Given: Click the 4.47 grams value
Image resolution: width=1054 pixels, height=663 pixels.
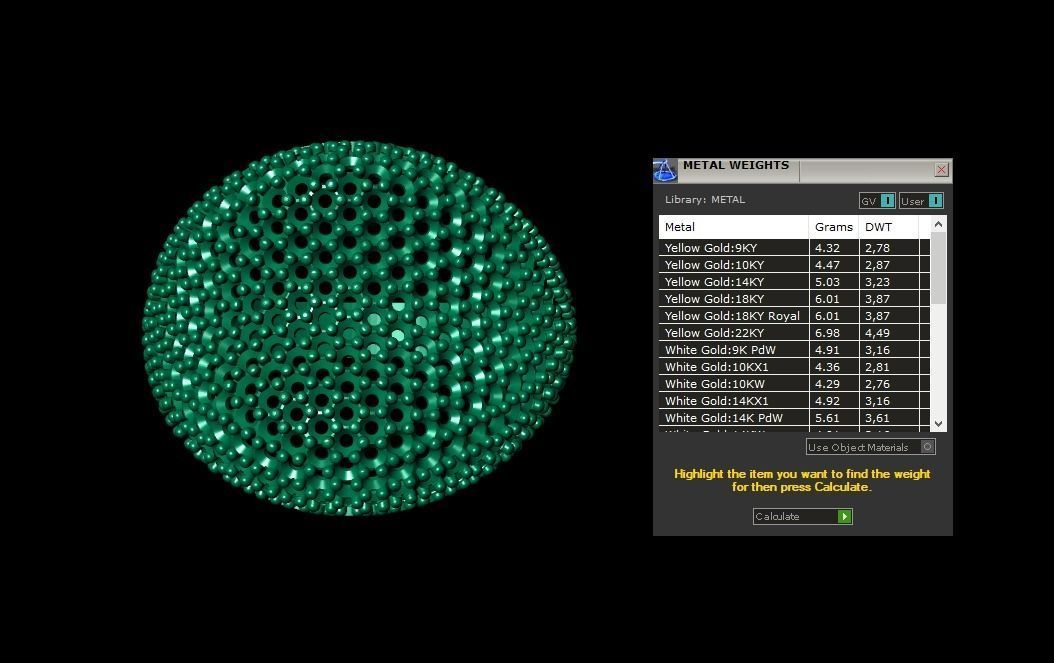Looking at the screenshot, I should click(827, 265).
